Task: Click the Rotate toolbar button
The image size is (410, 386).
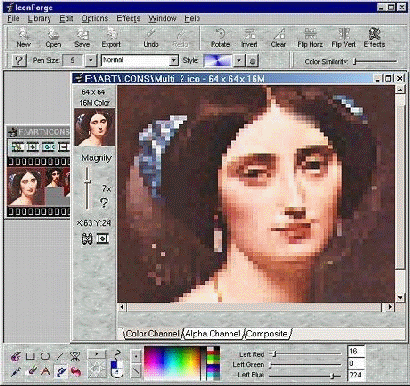Action: click(x=220, y=38)
